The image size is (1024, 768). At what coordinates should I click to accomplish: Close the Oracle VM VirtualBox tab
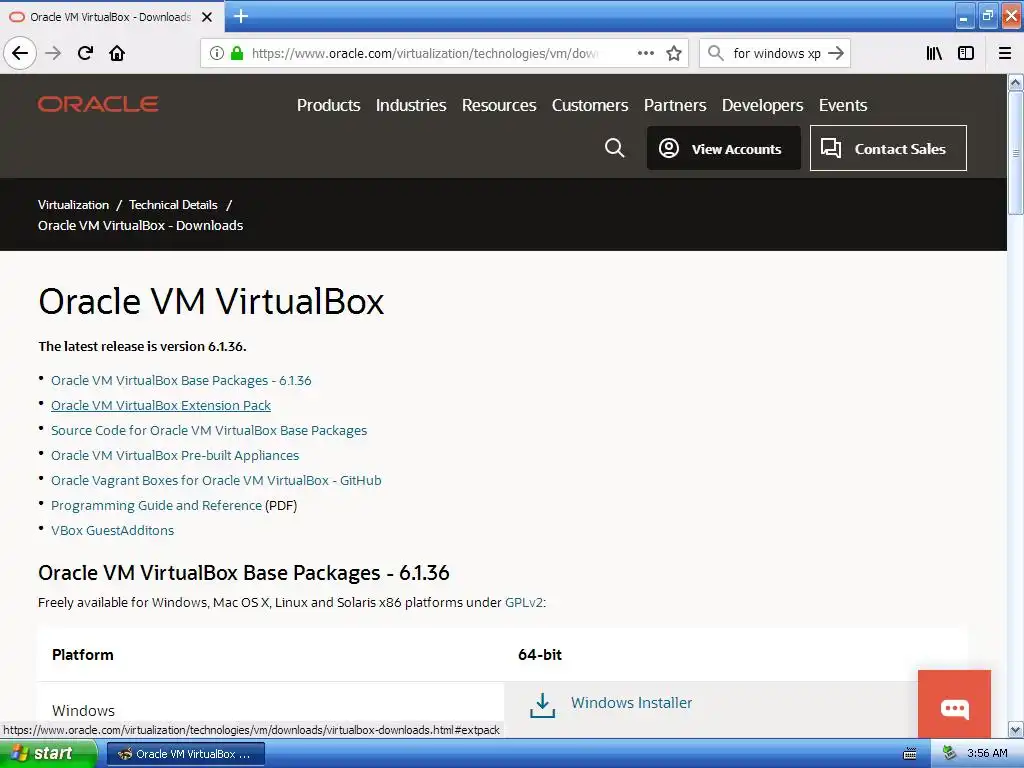[x=206, y=17]
